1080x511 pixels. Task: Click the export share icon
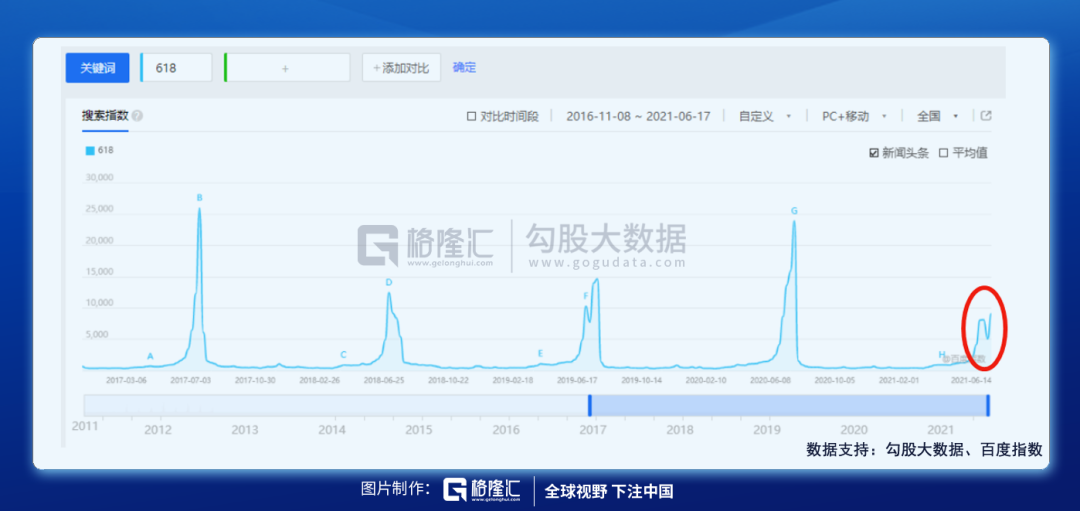pos(986,116)
